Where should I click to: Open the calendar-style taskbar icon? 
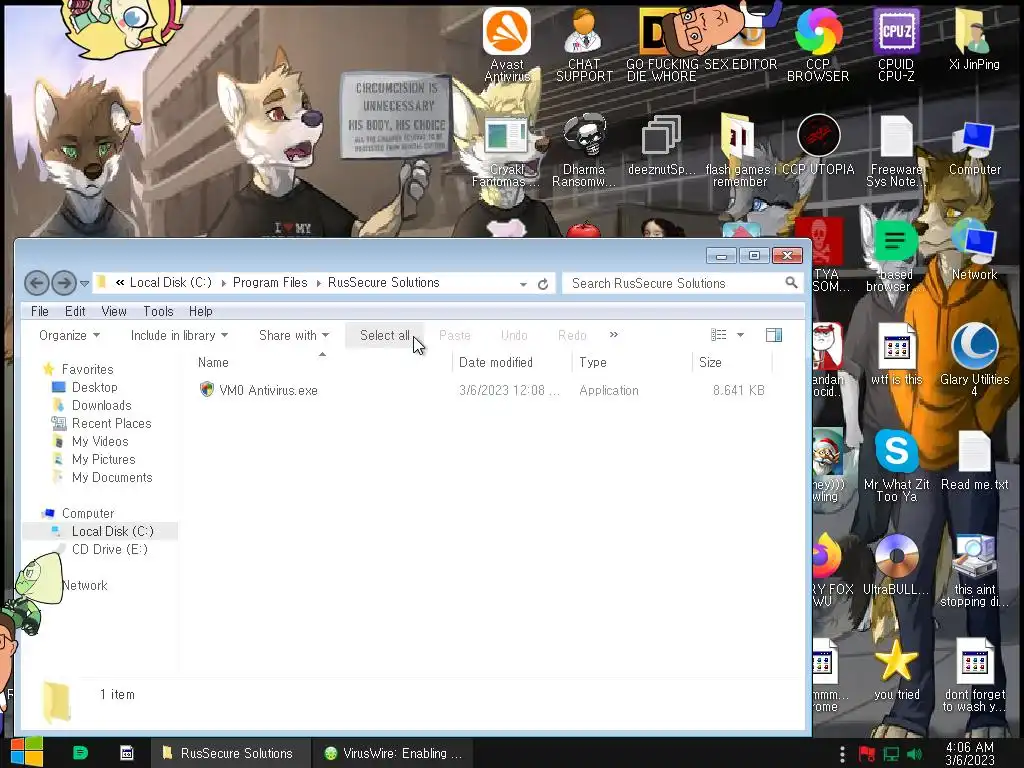point(127,753)
